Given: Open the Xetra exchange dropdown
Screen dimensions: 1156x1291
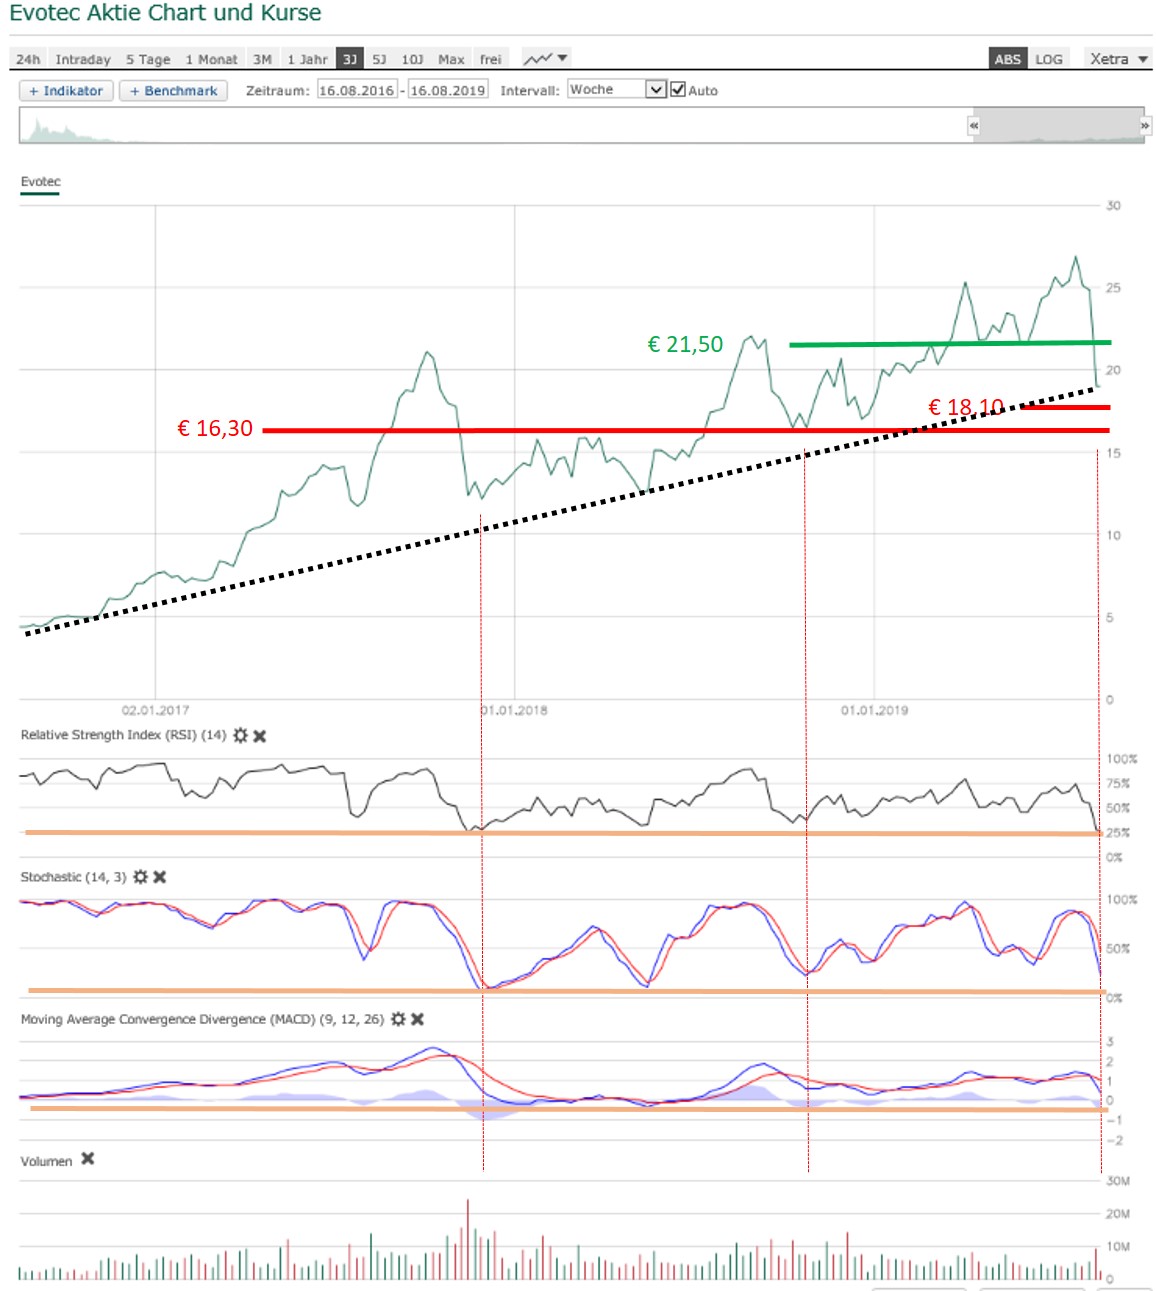Looking at the screenshot, I should 1119,59.
